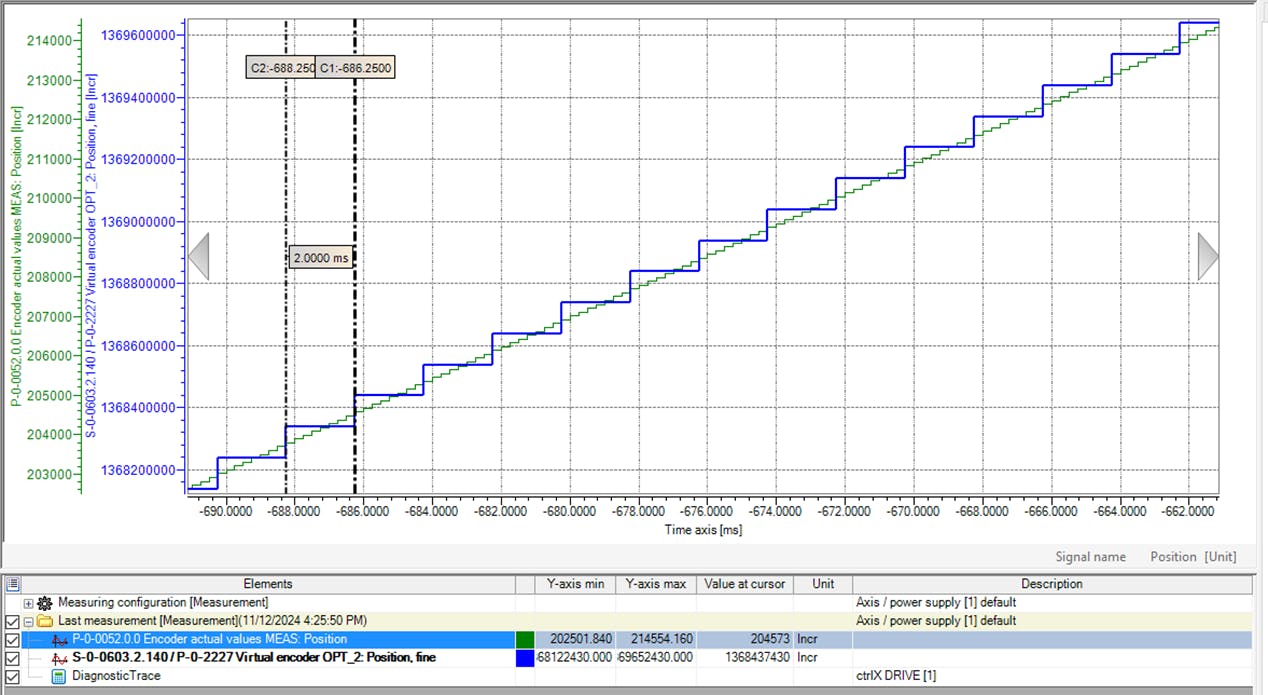Disable the DiagnosticTrace checkbox
The width and height of the screenshot is (1268, 695).
[12, 676]
